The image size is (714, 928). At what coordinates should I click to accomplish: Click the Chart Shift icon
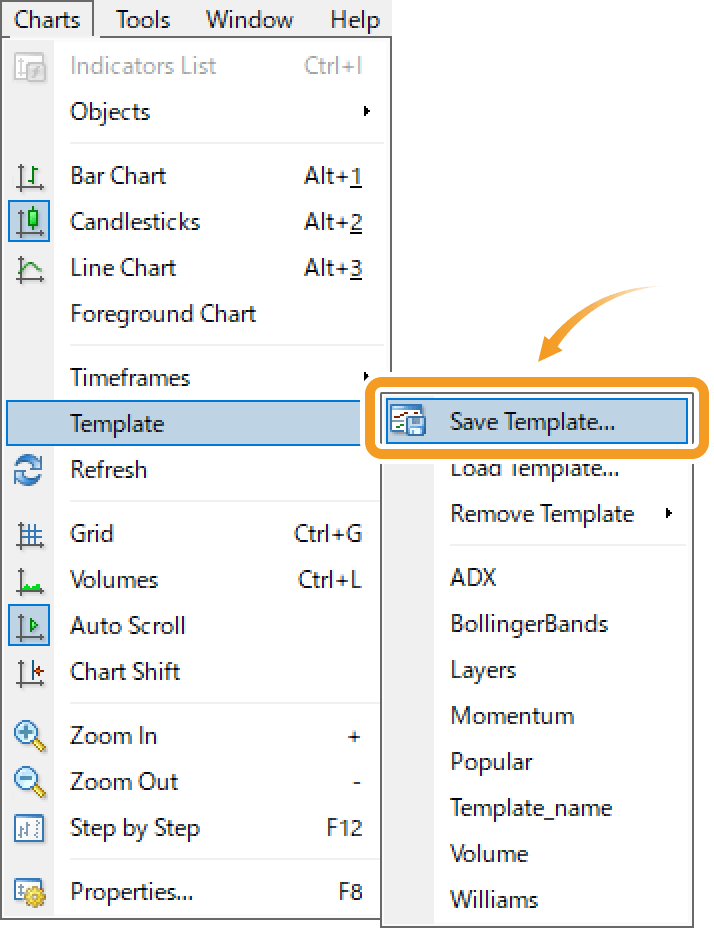pyautogui.click(x=29, y=674)
